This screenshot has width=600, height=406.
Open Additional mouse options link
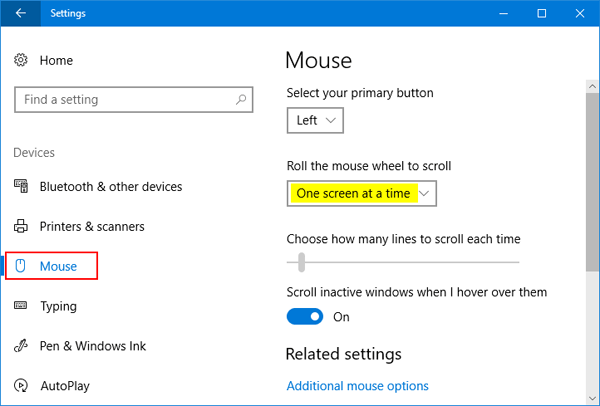pos(357,386)
